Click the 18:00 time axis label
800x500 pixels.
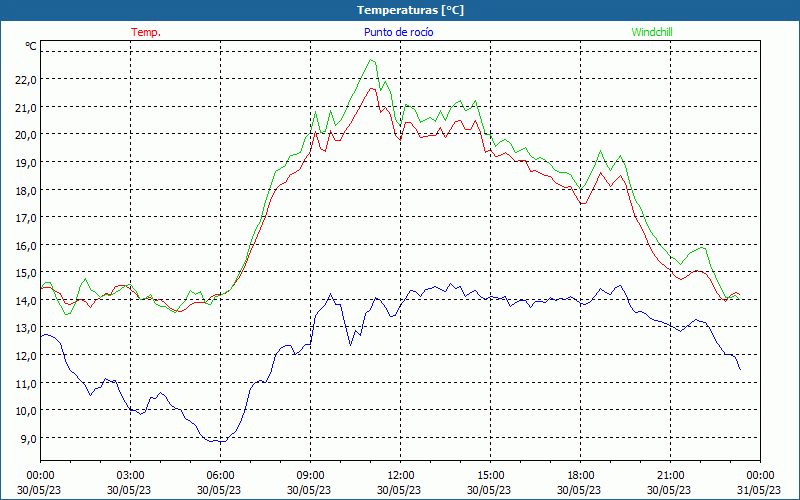click(581, 476)
